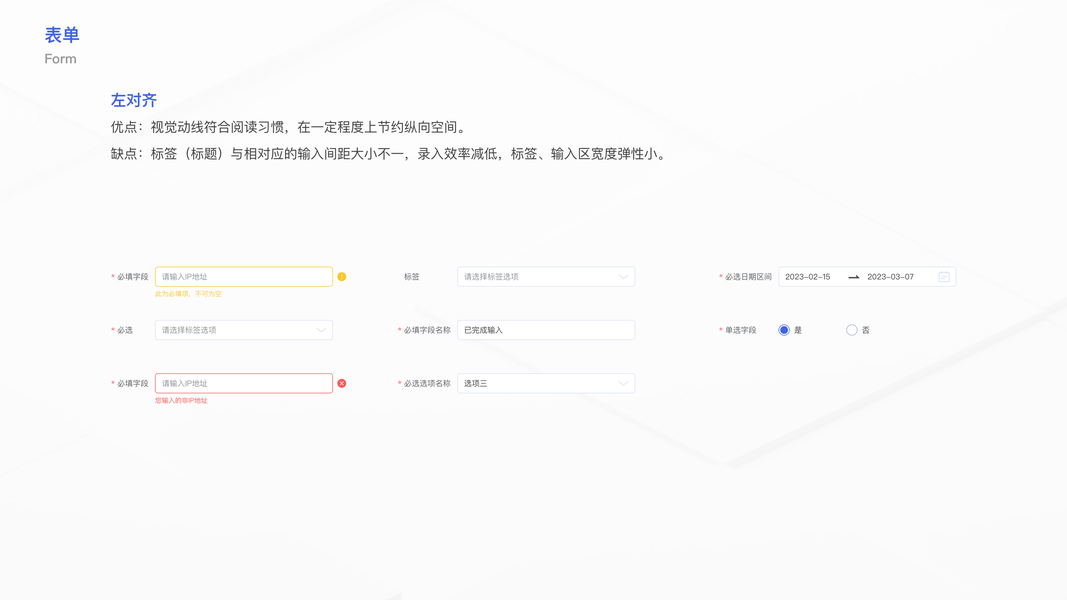Click the Form subtitle text
The width and height of the screenshot is (1067, 600).
tap(61, 59)
